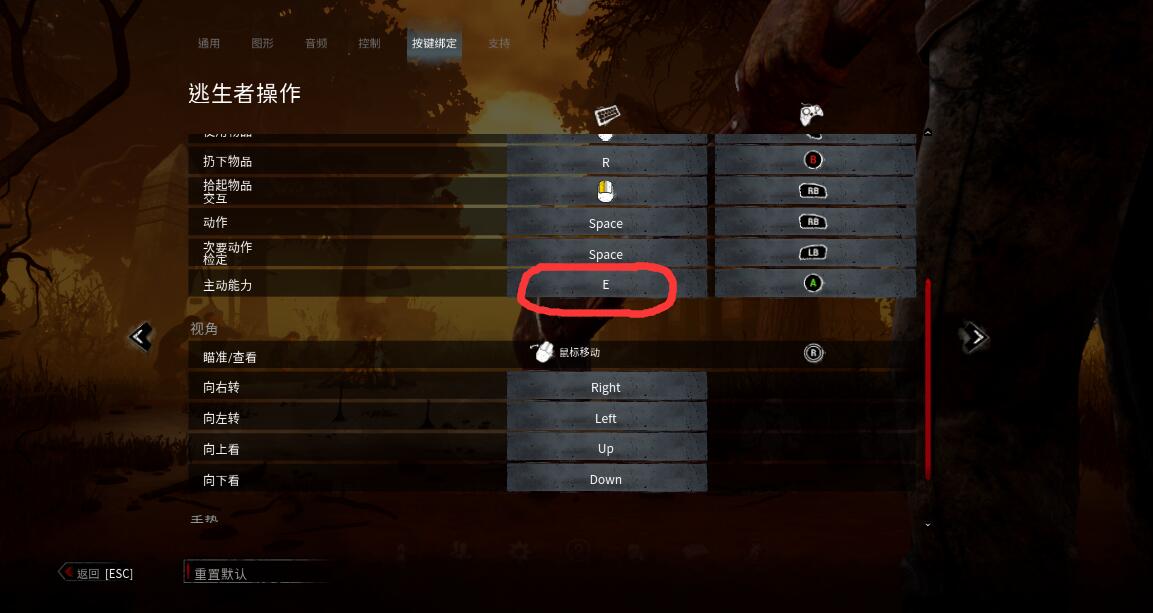Click the A controller button for 主动能力
The height and width of the screenshot is (613, 1153).
tap(813, 283)
